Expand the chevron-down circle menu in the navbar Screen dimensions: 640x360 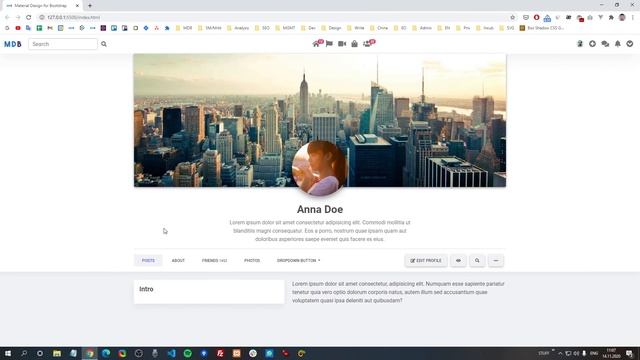(x=630, y=44)
